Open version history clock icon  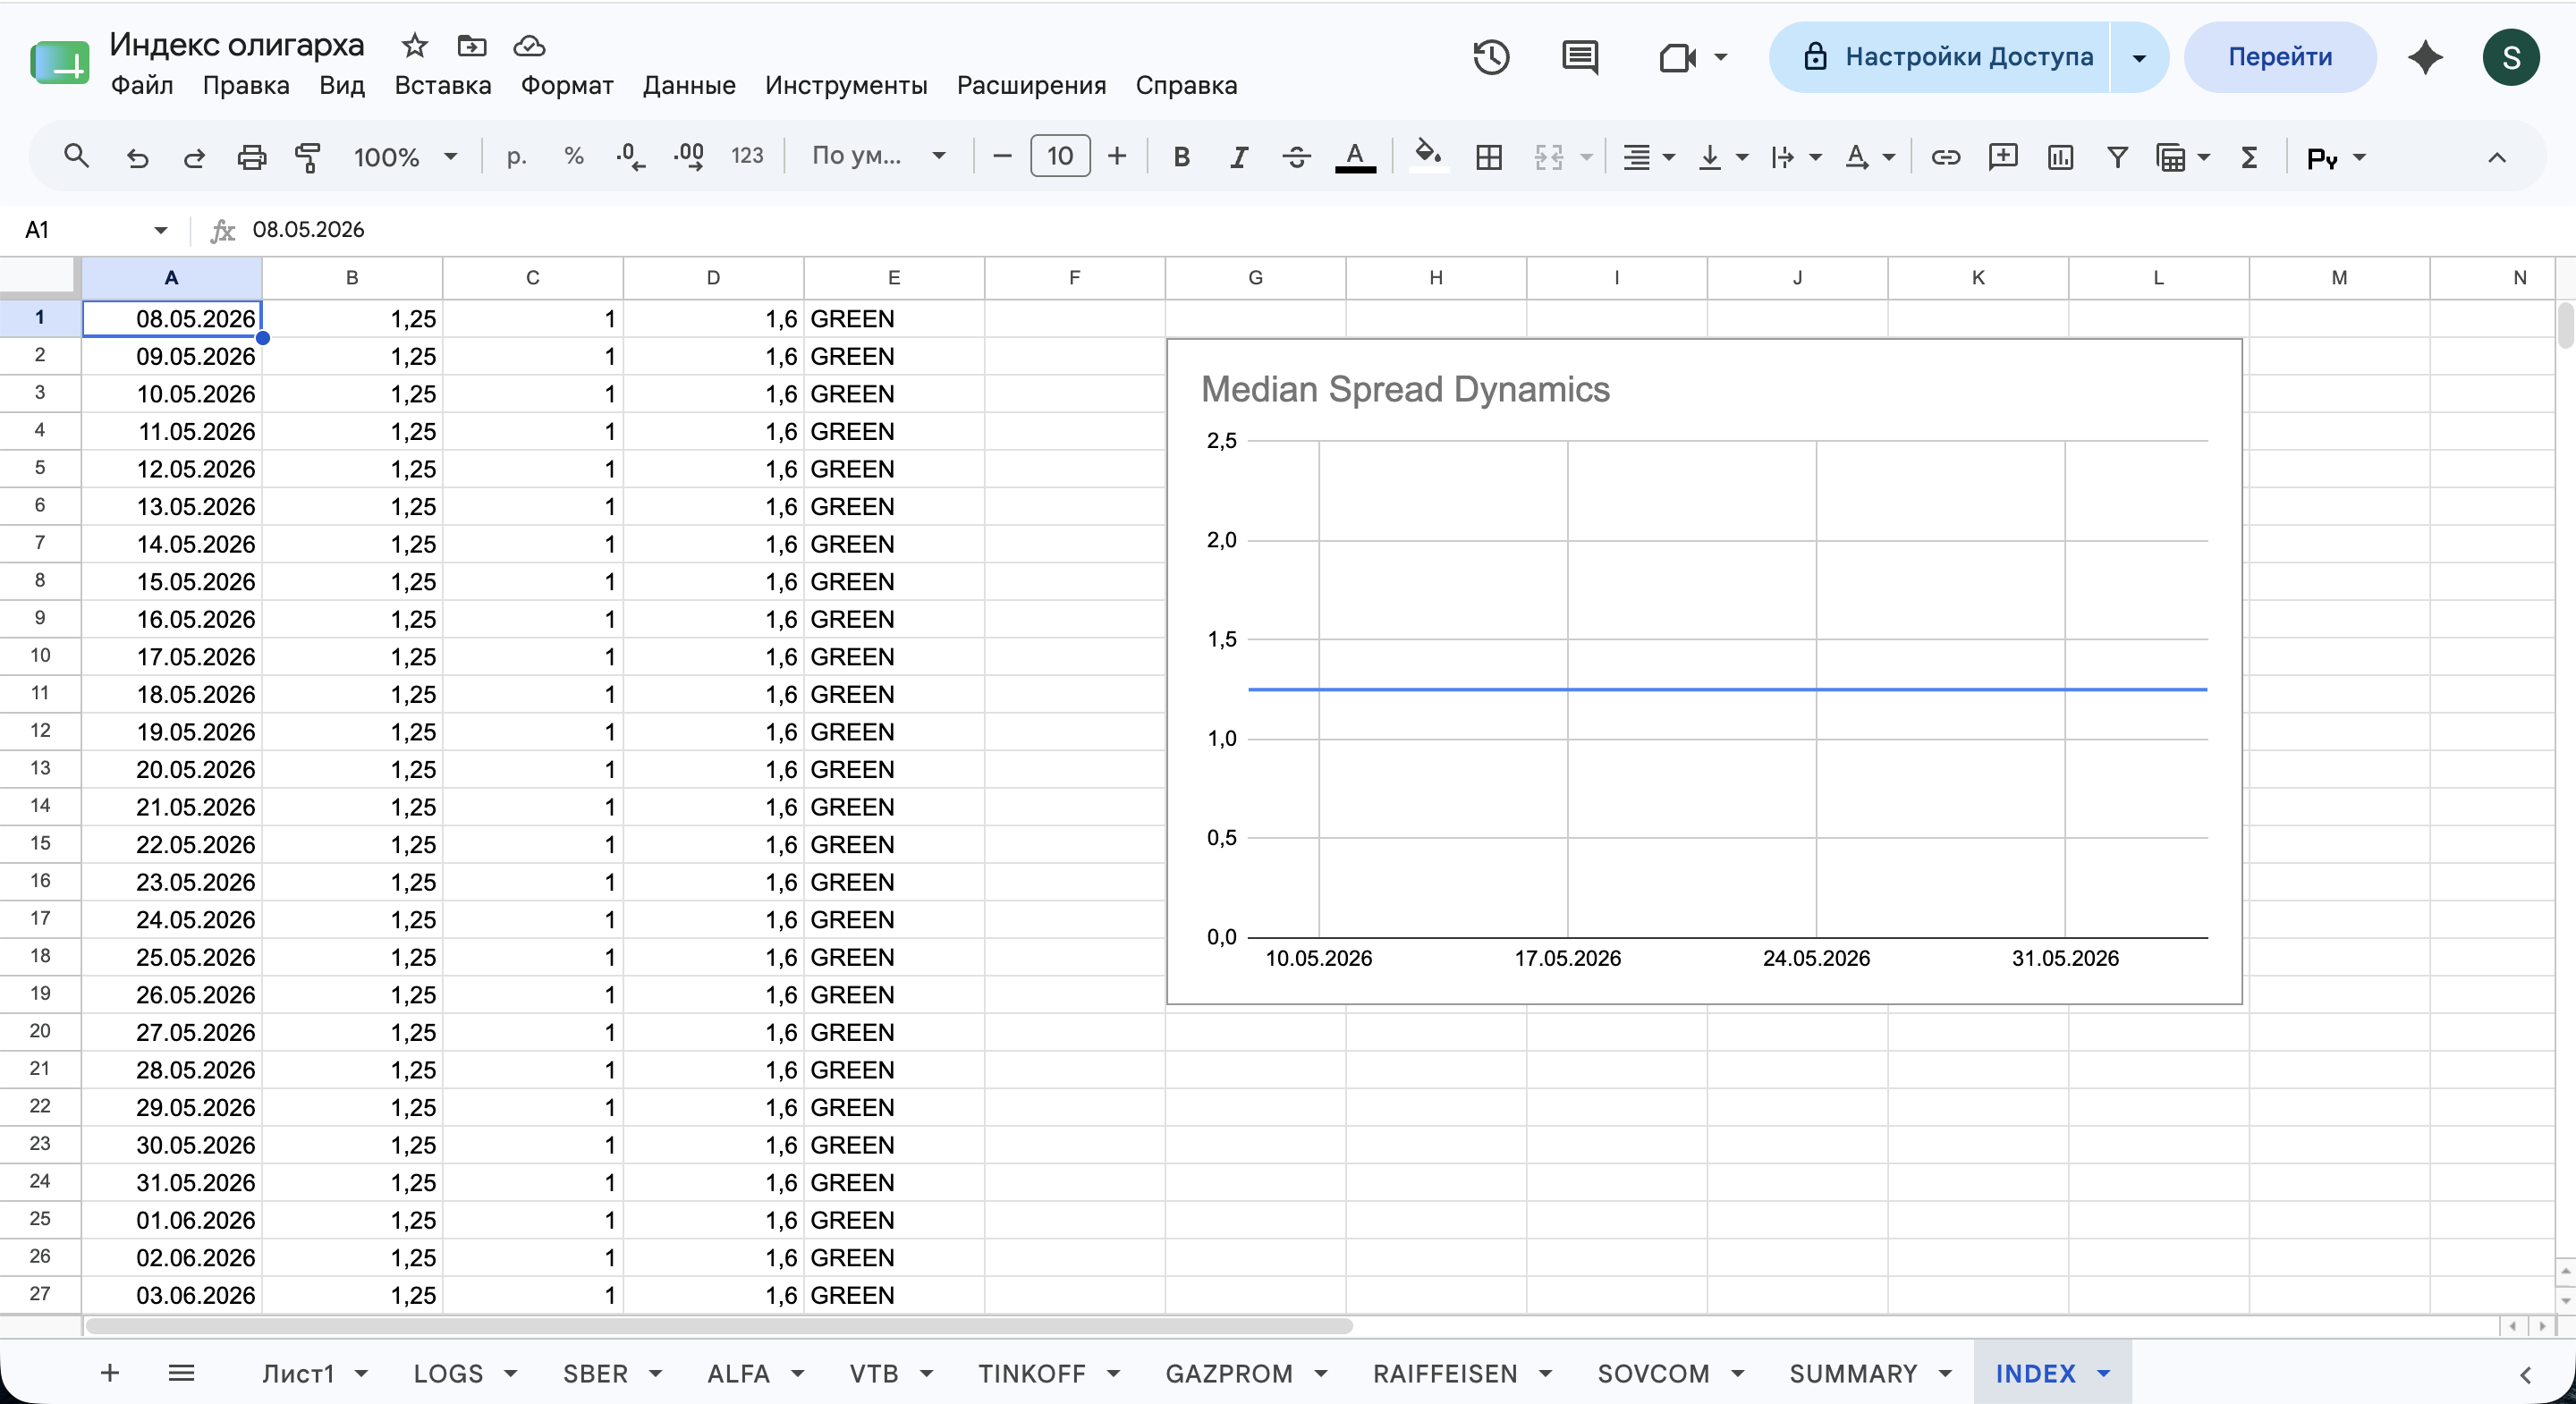pyautogui.click(x=1491, y=57)
